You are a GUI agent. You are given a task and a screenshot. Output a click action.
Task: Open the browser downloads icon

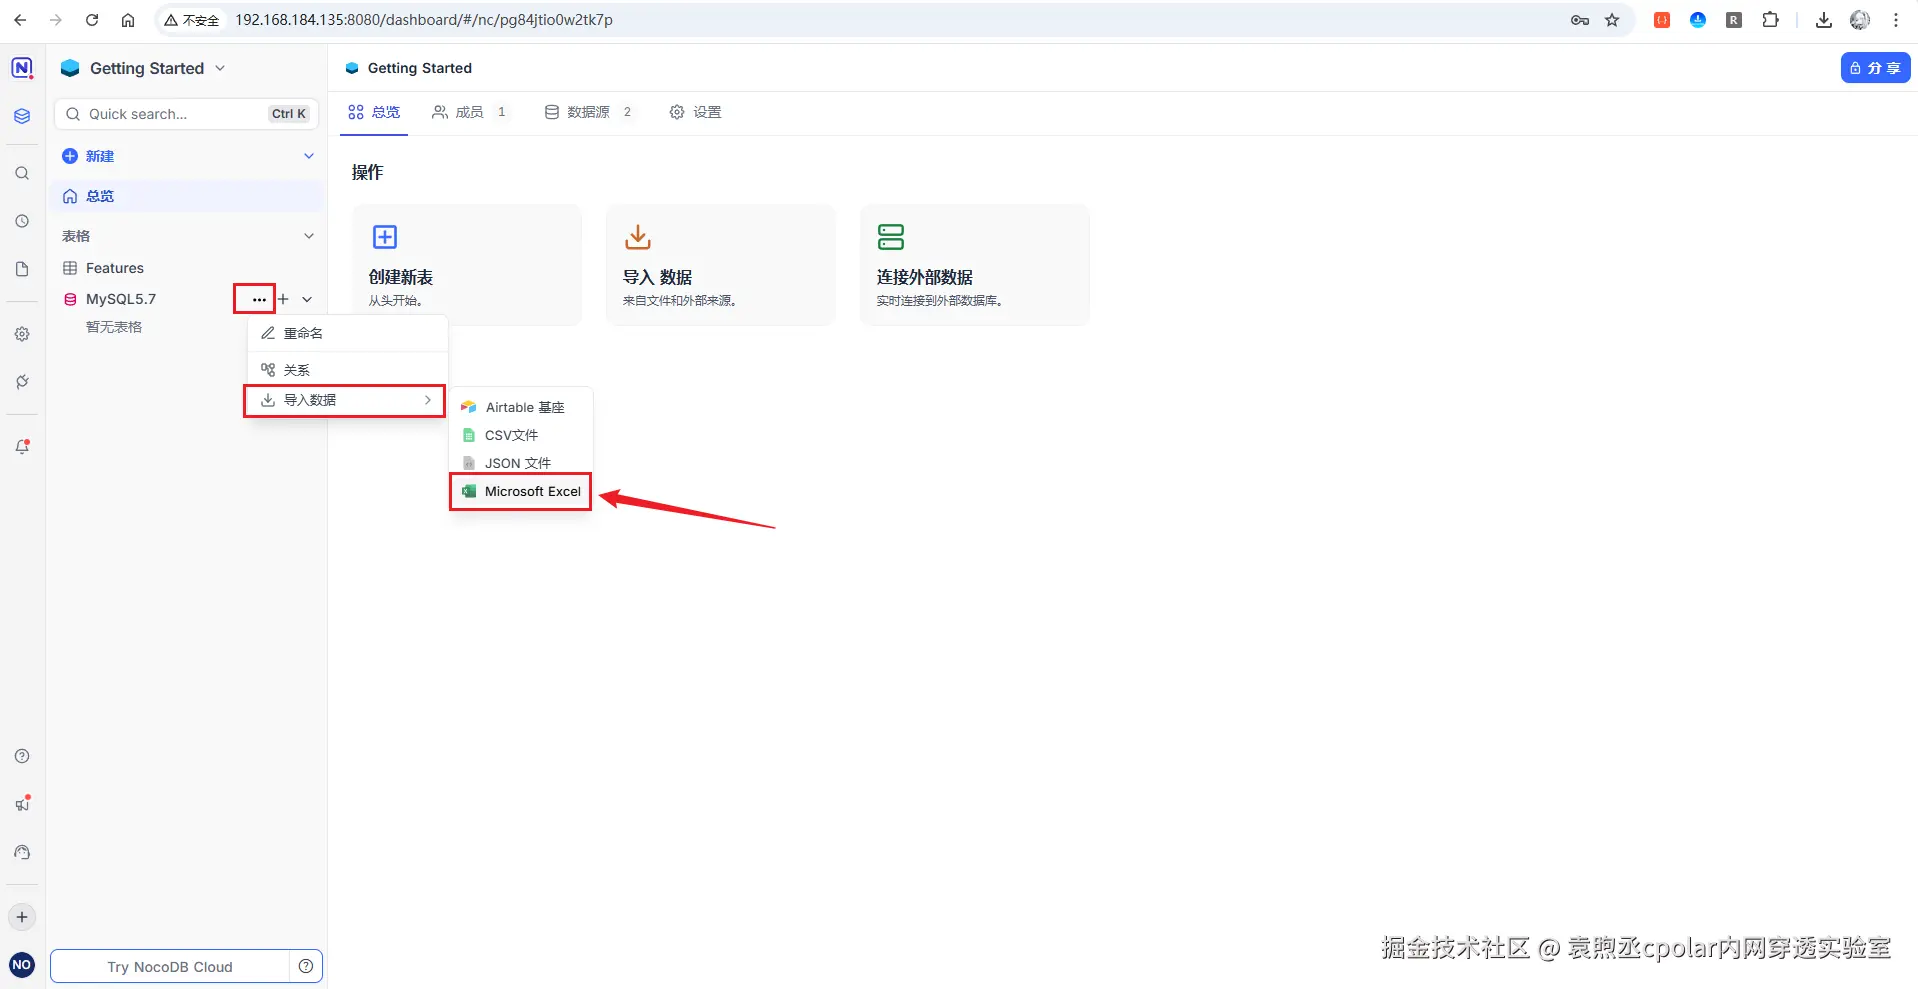click(x=1824, y=20)
